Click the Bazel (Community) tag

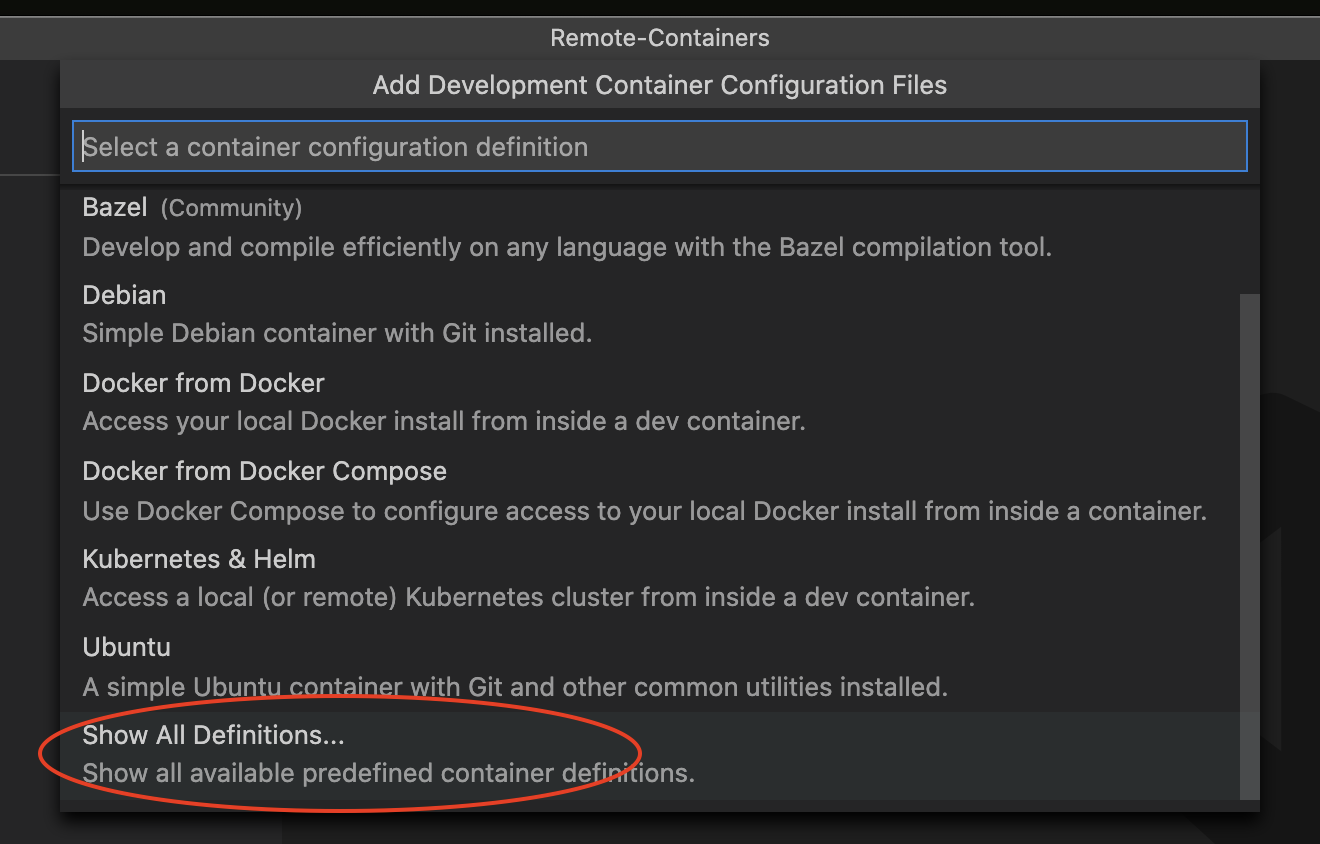pos(231,208)
